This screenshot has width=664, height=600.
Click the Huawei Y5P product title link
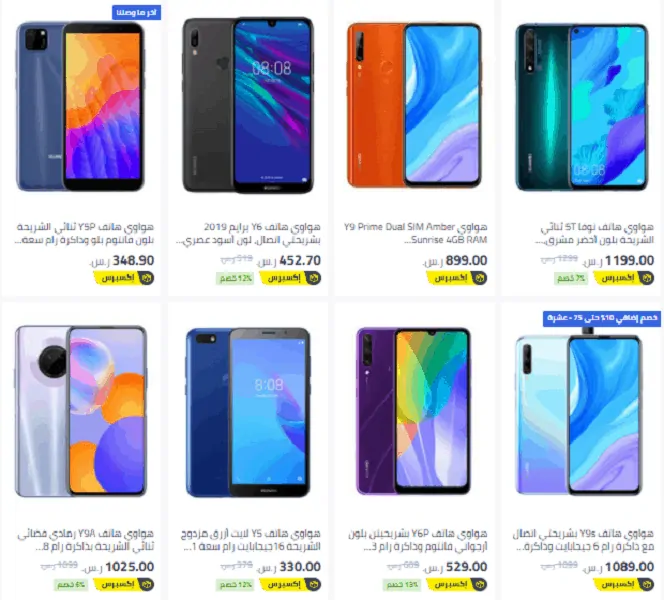[x=84, y=233]
